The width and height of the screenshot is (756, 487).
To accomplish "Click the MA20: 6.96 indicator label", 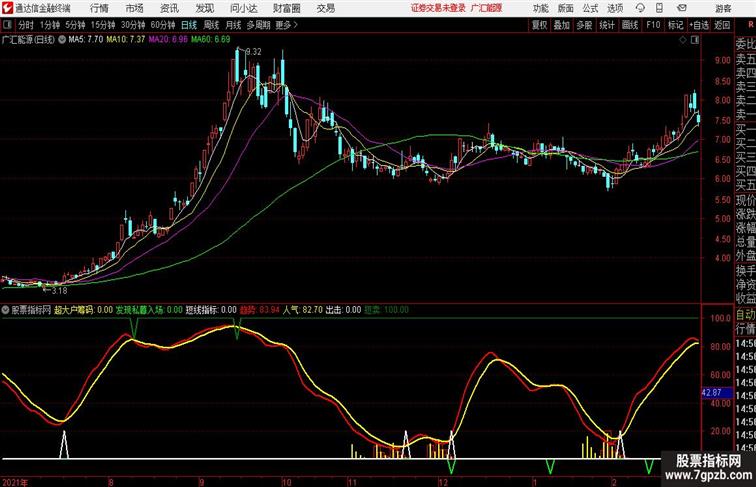I will [168, 40].
